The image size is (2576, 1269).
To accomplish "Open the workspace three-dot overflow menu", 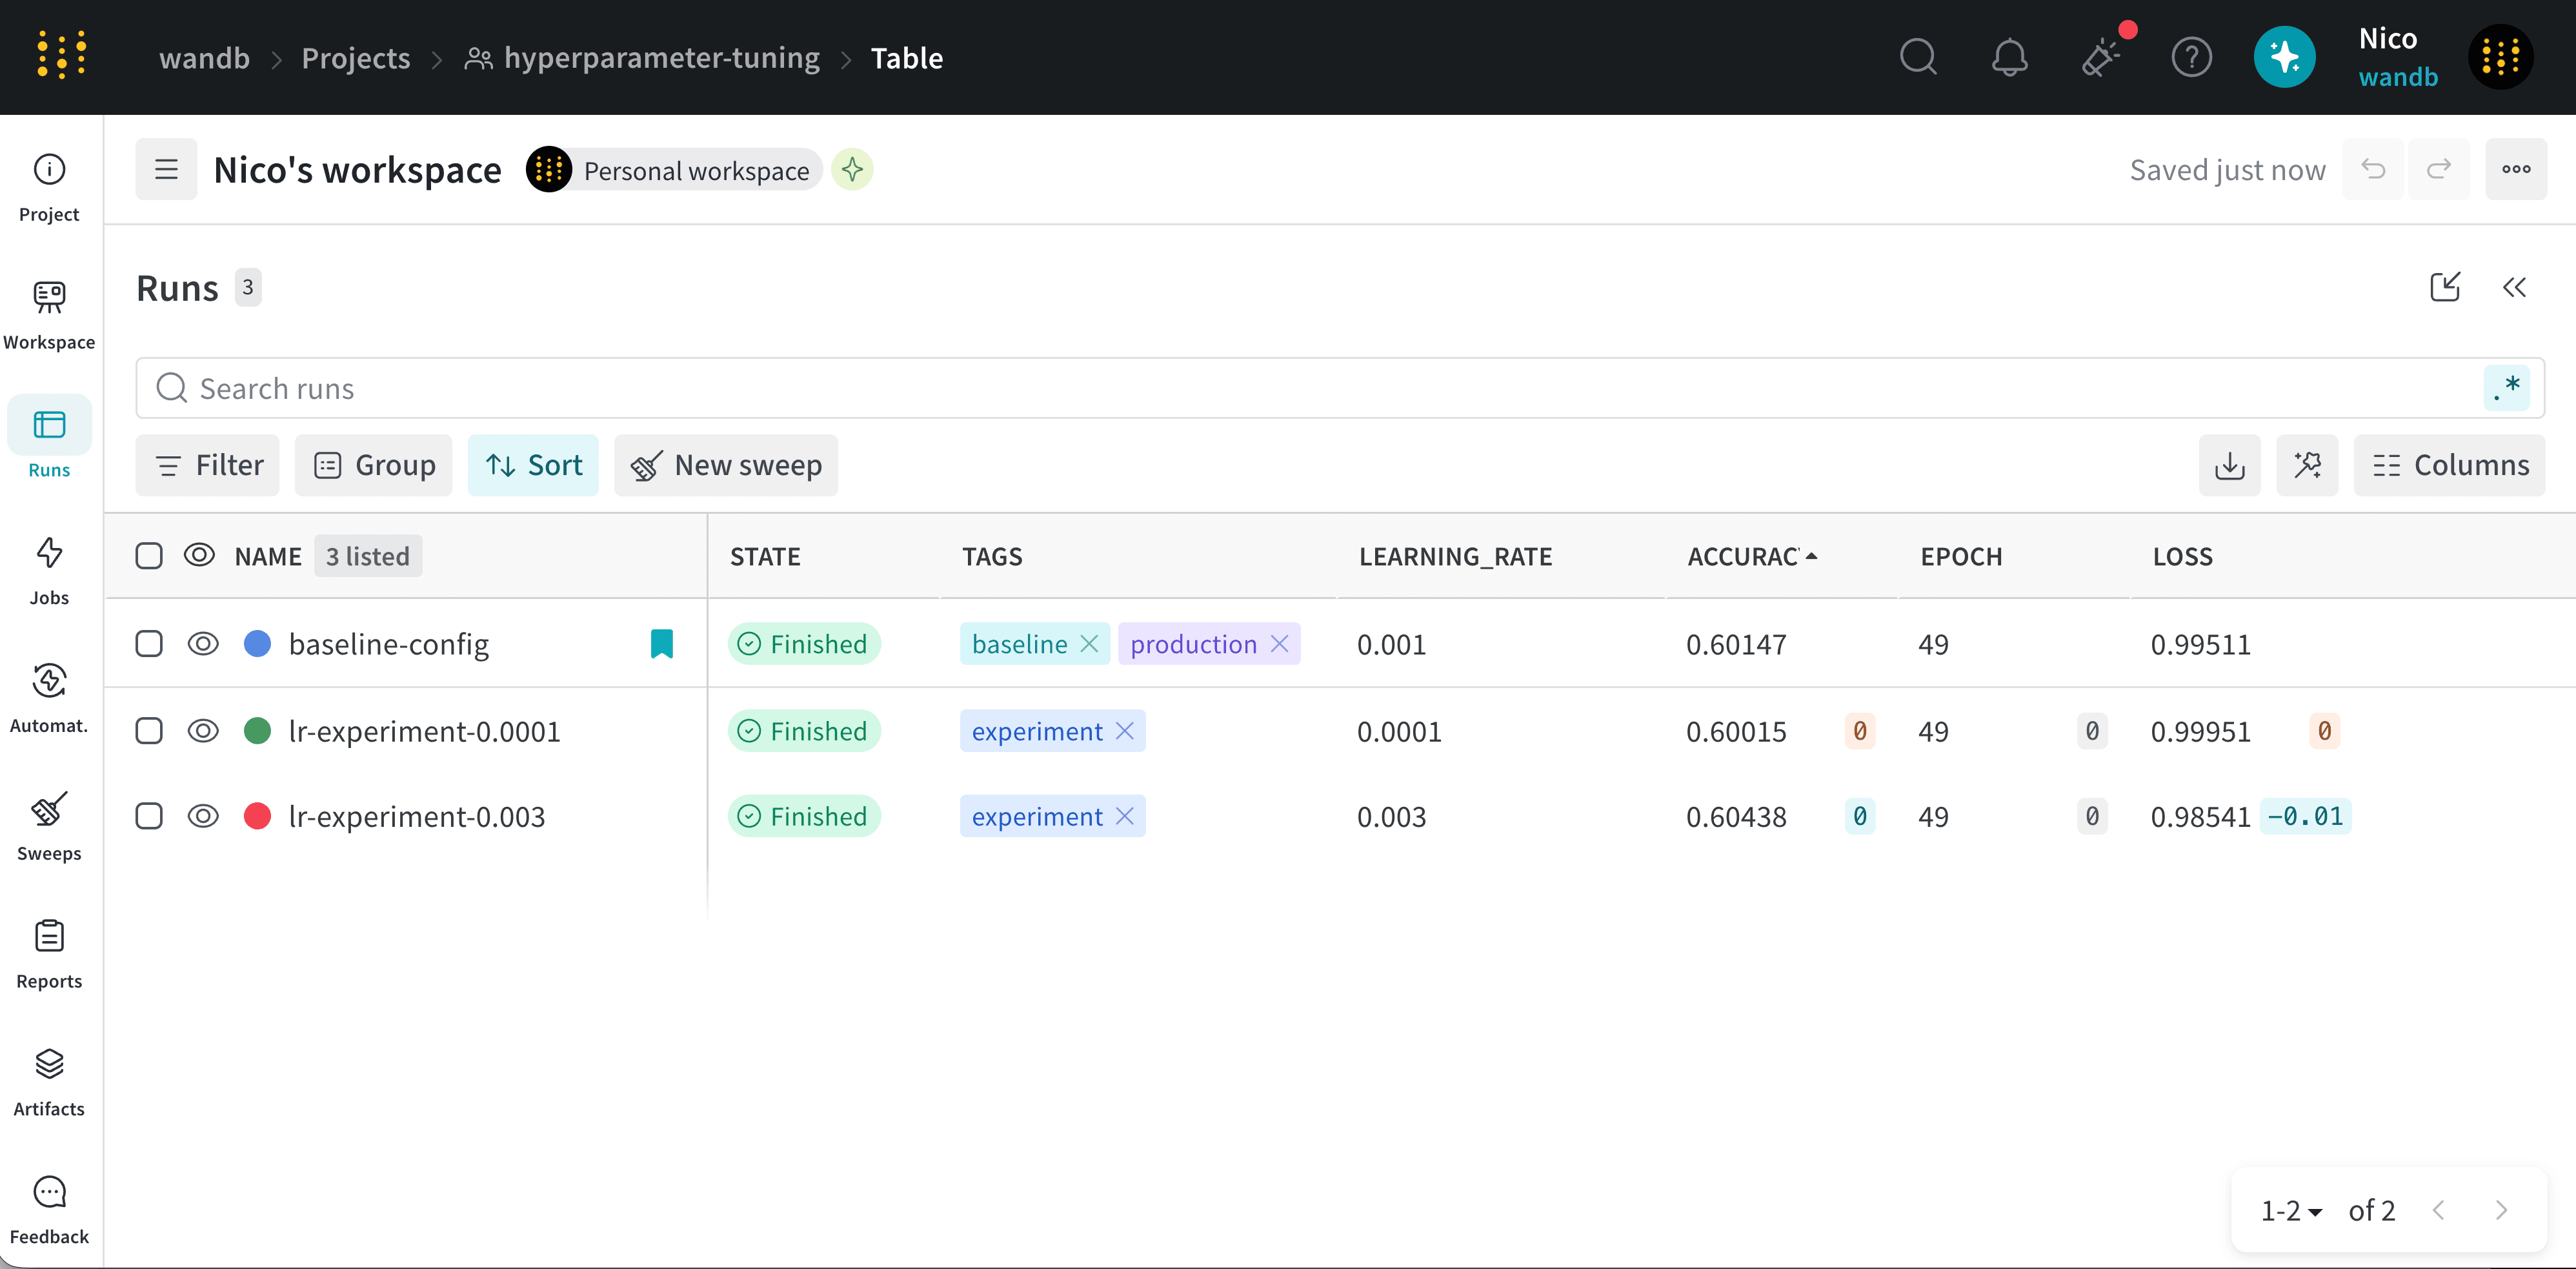I will pyautogui.click(x=2516, y=169).
